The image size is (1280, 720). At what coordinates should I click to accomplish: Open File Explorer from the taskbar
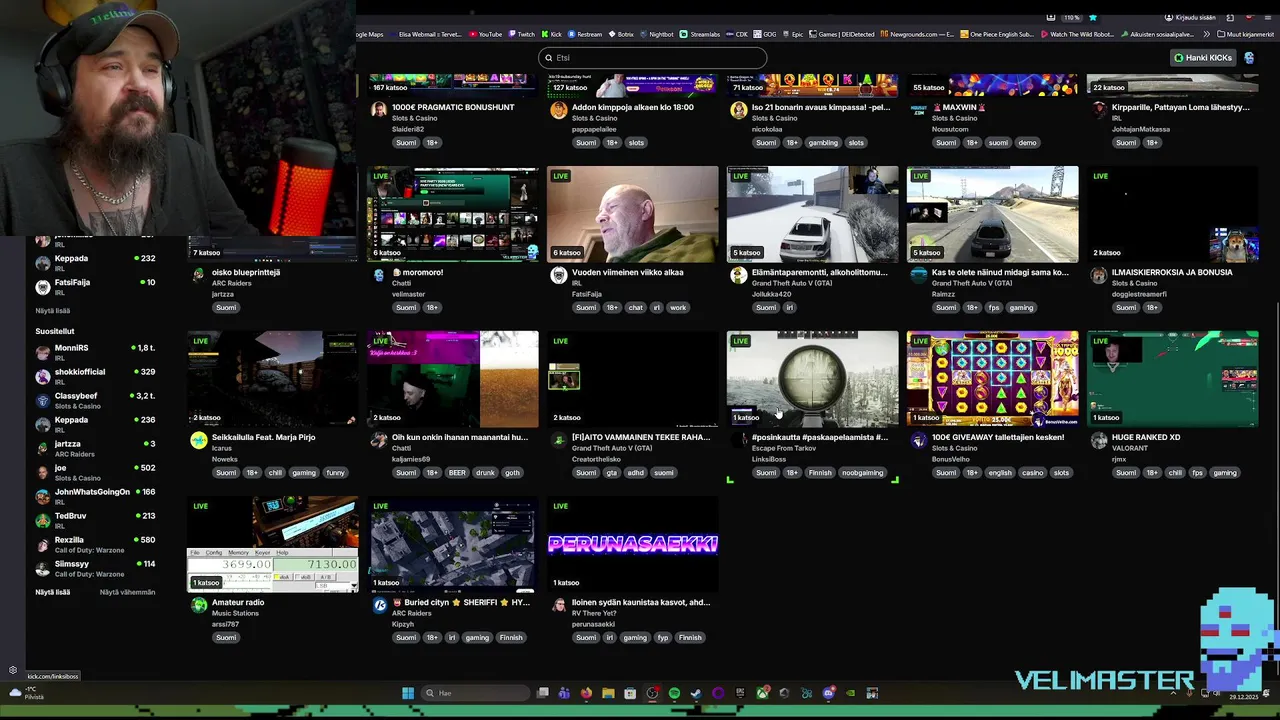tap(608, 693)
